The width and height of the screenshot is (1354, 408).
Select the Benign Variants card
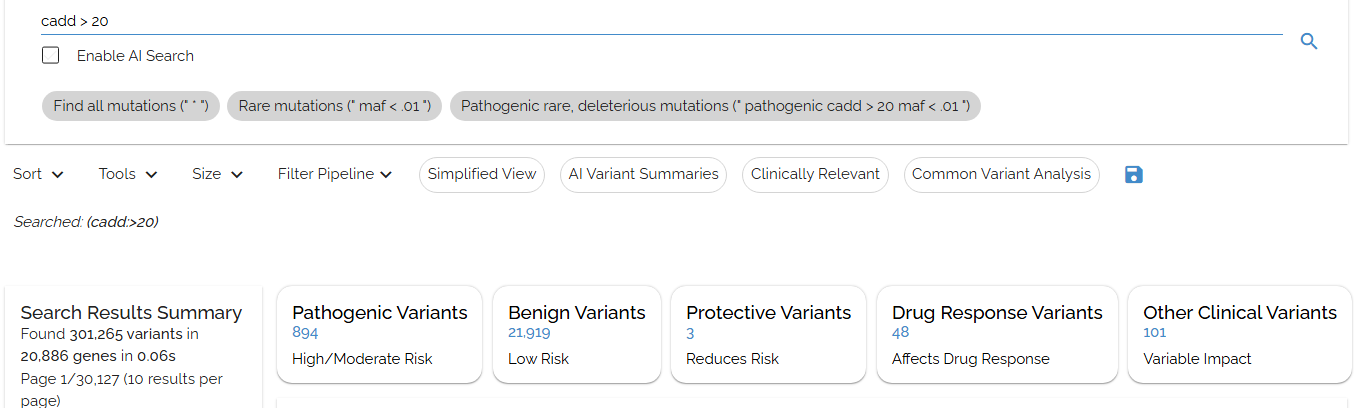576,335
